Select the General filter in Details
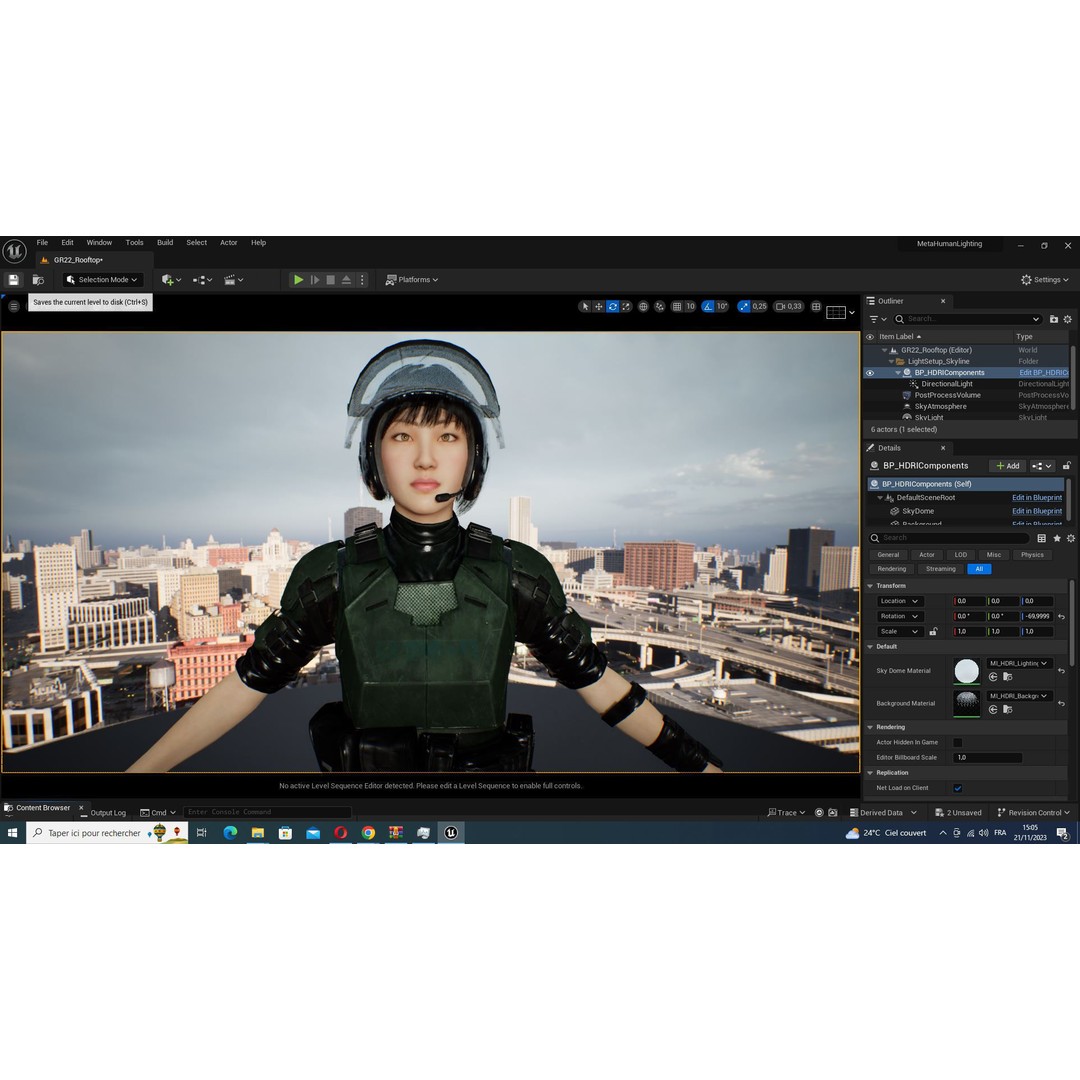 click(888, 554)
